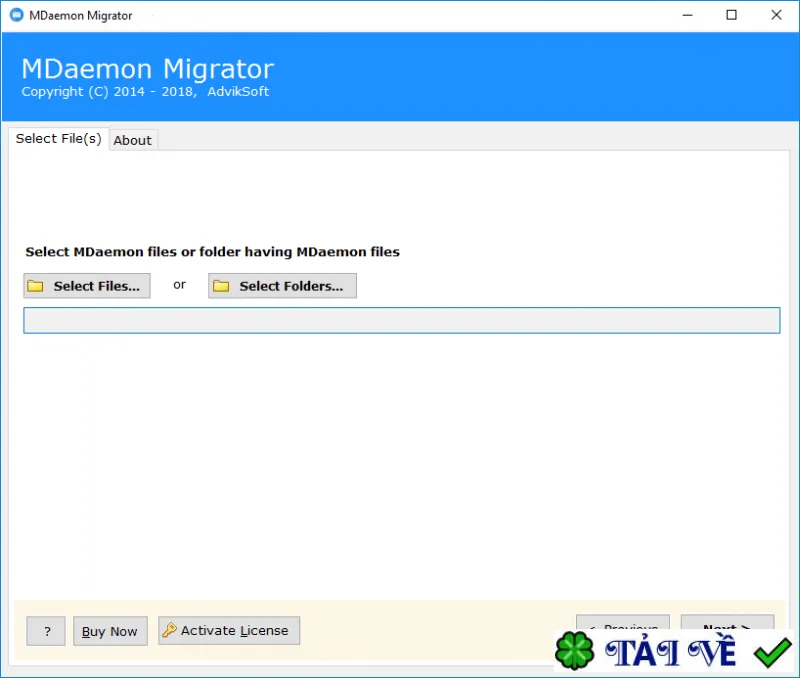Click the MDaemon Migrator title bar app icon
The image size is (800, 678).
[16, 15]
